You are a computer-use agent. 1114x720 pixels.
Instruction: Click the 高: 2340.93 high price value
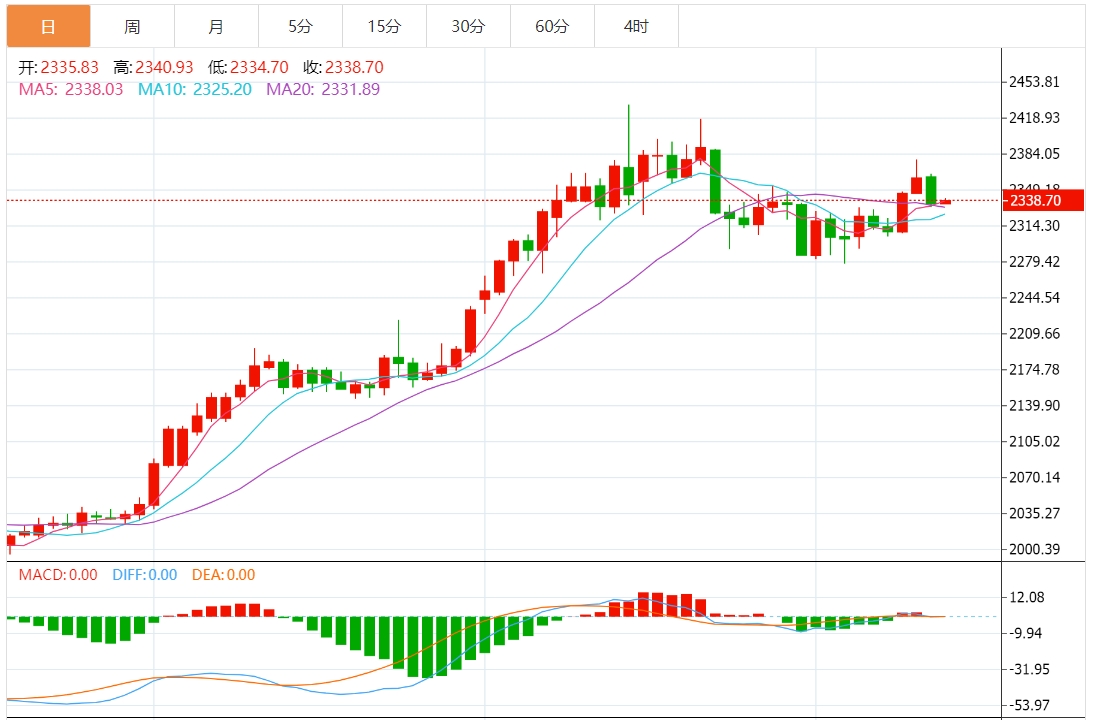153,68
